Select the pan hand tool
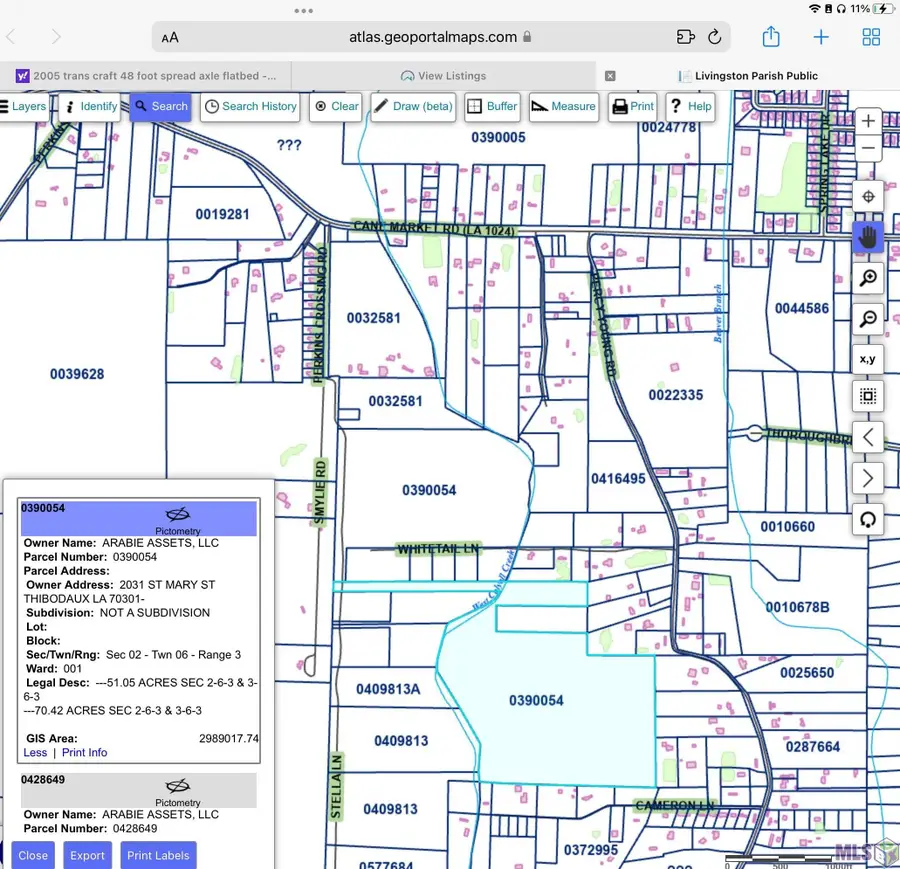Screen dimensions: 900x869 click(868, 237)
